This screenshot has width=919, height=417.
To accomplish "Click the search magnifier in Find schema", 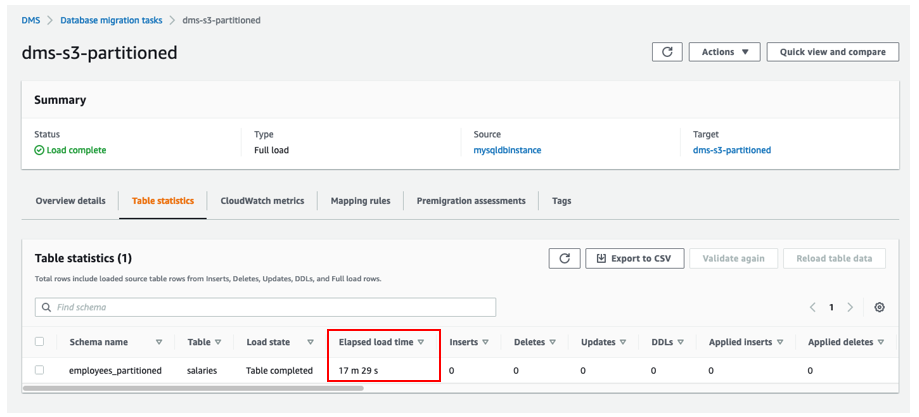I will (x=46, y=307).
